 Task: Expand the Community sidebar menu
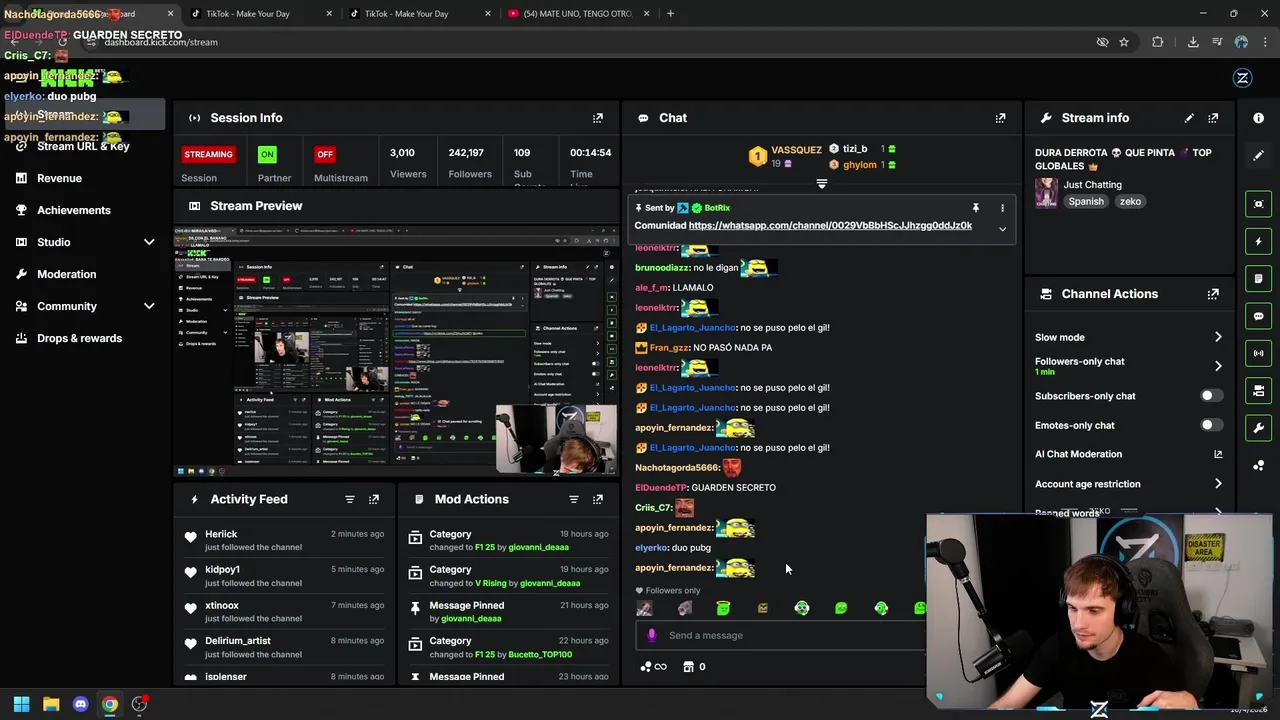tap(149, 306)
